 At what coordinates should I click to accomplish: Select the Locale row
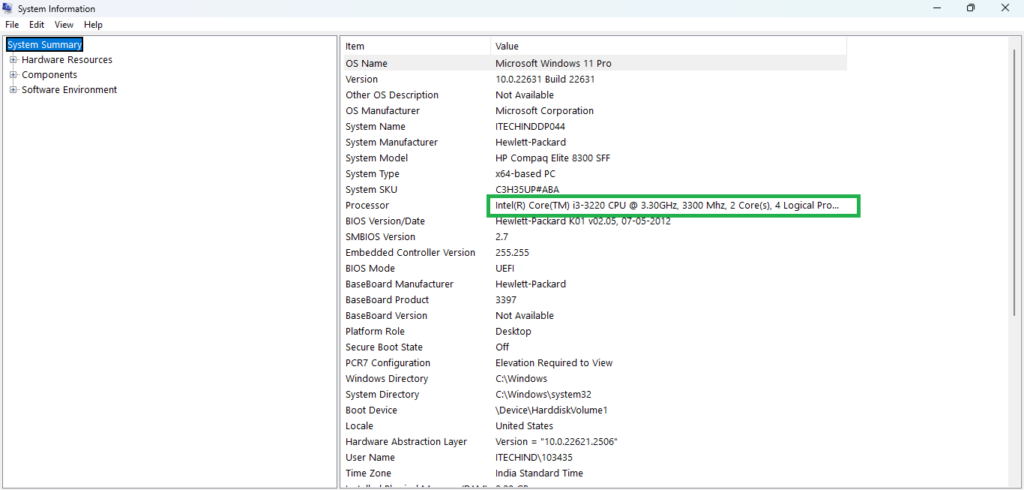click(595, 426)
